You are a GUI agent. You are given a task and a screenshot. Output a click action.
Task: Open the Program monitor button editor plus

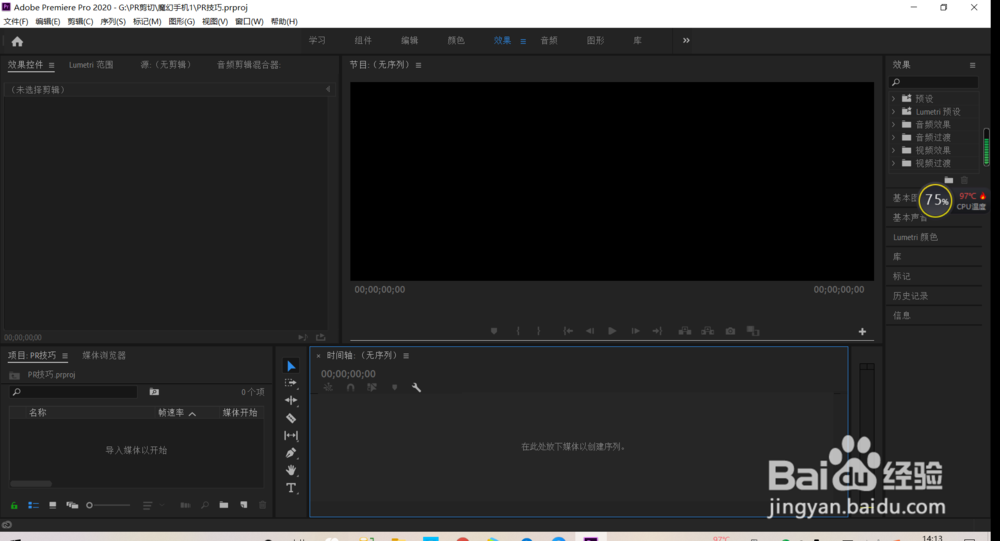point(862,331)
